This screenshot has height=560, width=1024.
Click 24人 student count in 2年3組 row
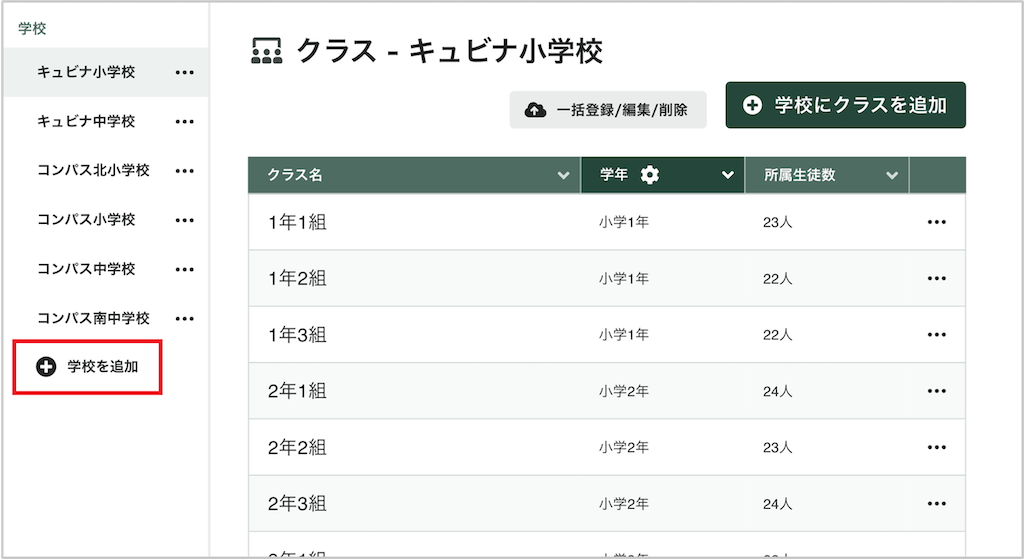[777, 504]
